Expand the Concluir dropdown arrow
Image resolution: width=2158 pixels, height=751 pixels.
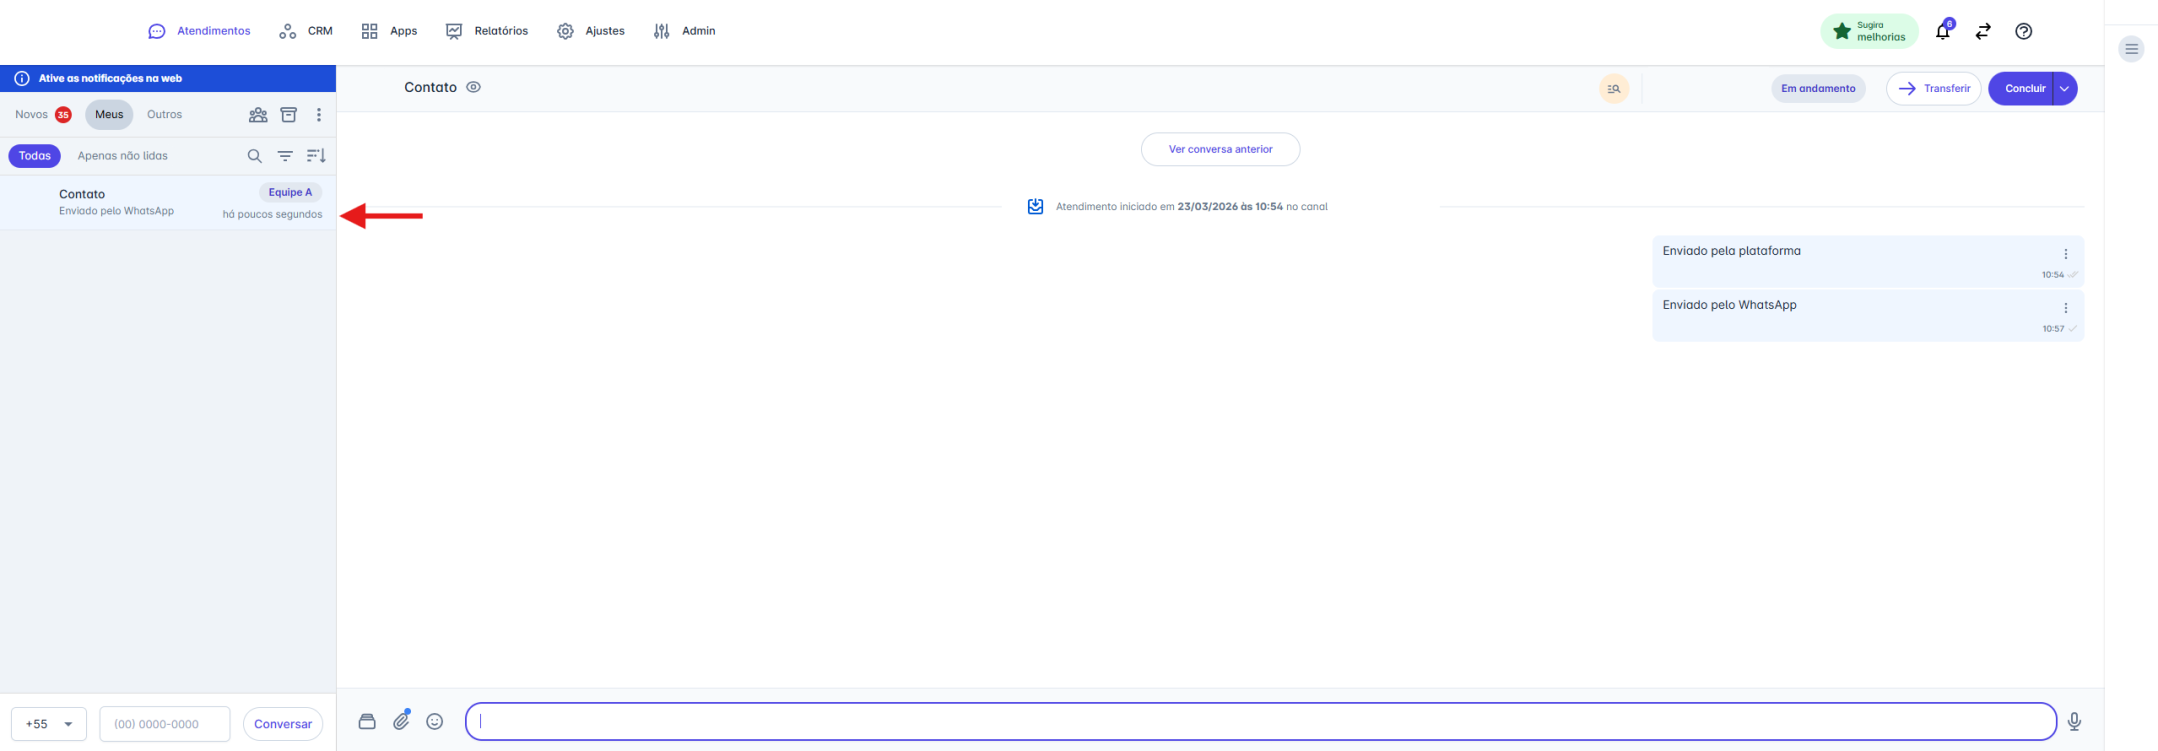click(2064, 89)
